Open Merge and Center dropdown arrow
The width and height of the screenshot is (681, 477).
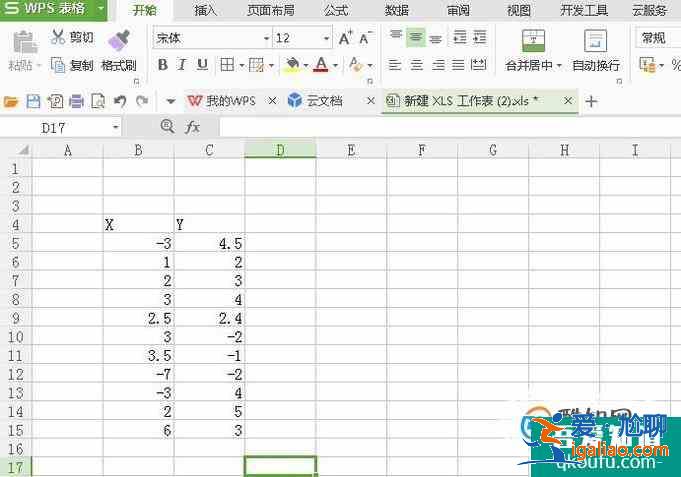pos(559,66)
